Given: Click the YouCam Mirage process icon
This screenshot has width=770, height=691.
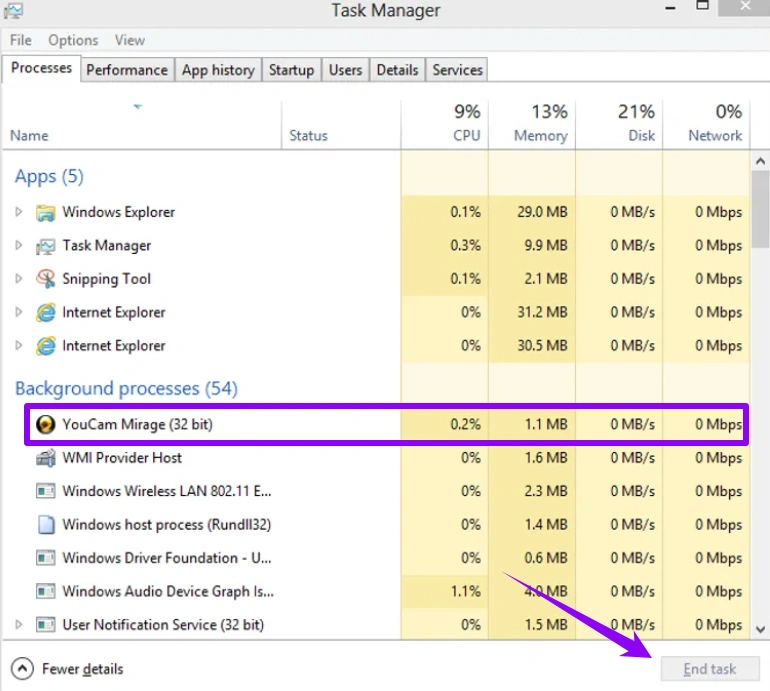Looking at the screenshot, I should tap(45, 424).
